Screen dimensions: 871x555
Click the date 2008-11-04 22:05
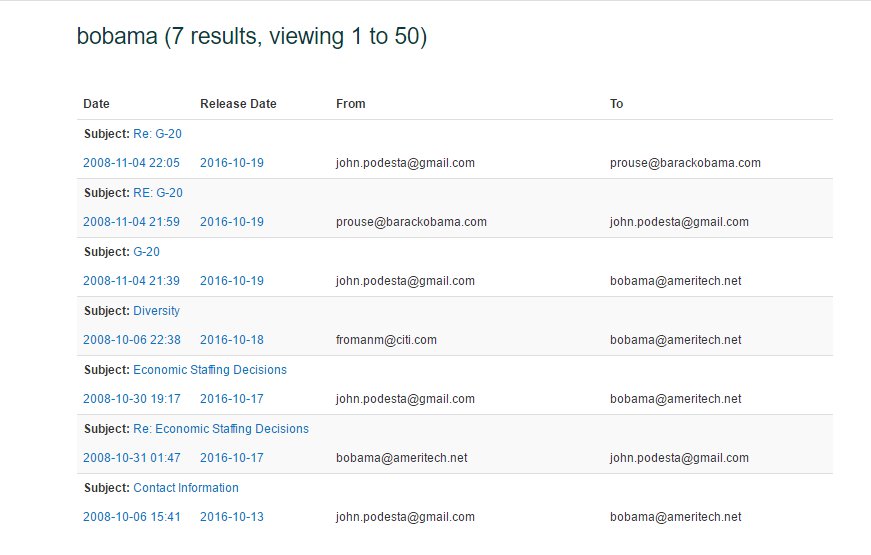pos(131,163)
